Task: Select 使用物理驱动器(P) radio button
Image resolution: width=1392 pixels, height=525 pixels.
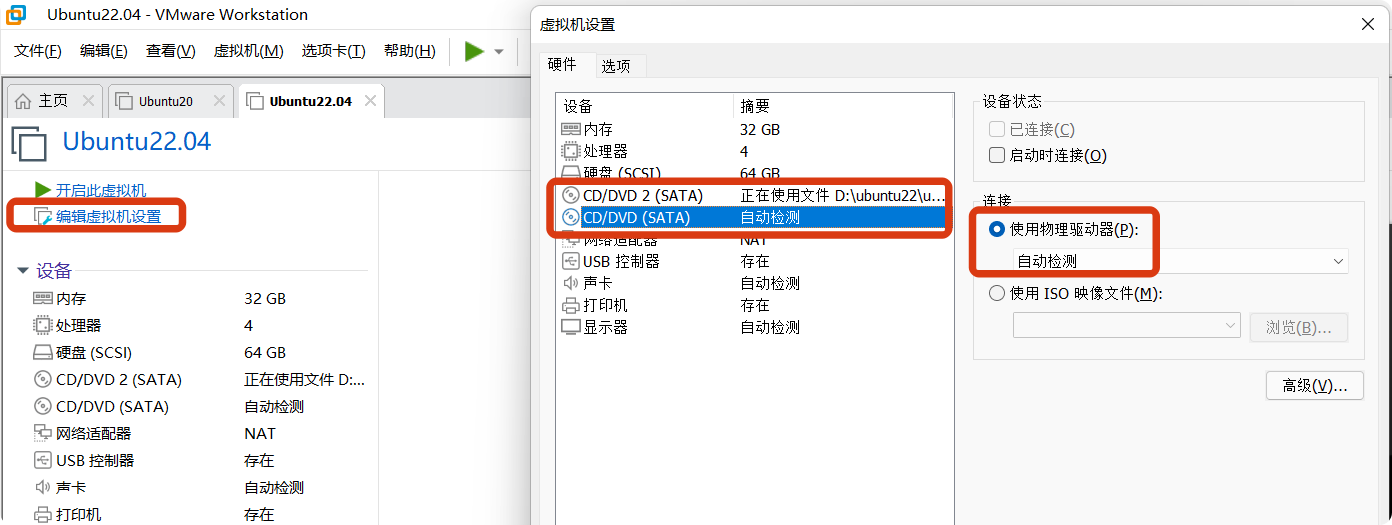Action: tap(996, 229)
